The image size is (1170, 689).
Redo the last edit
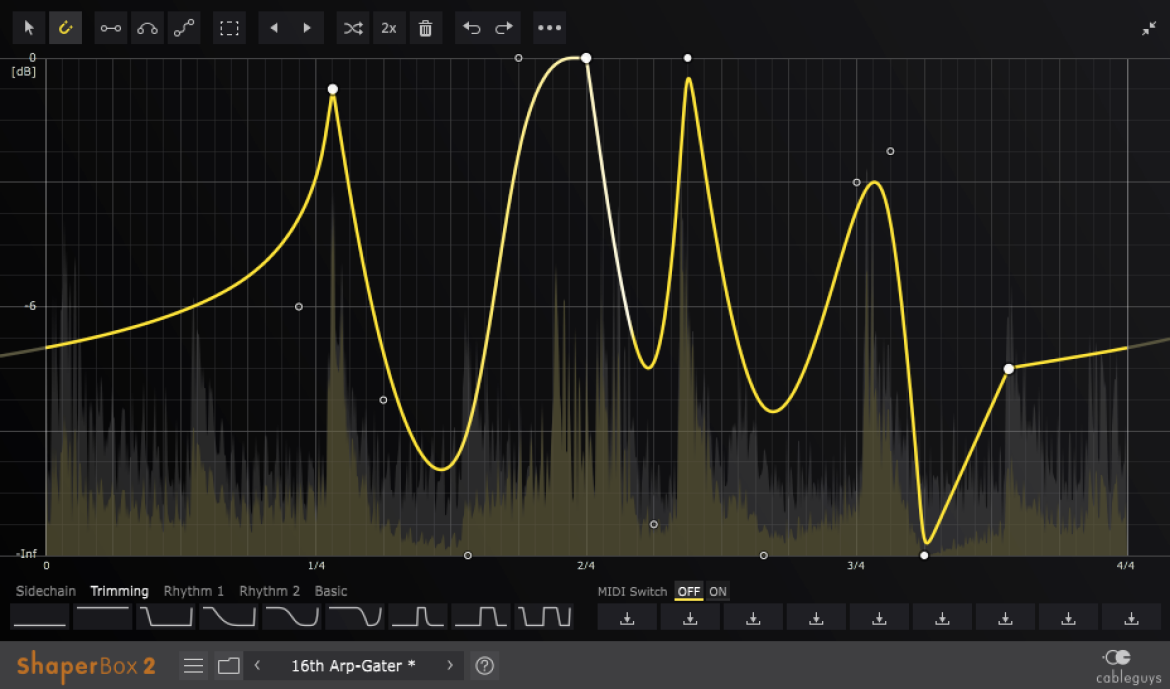tap(504, 28)
